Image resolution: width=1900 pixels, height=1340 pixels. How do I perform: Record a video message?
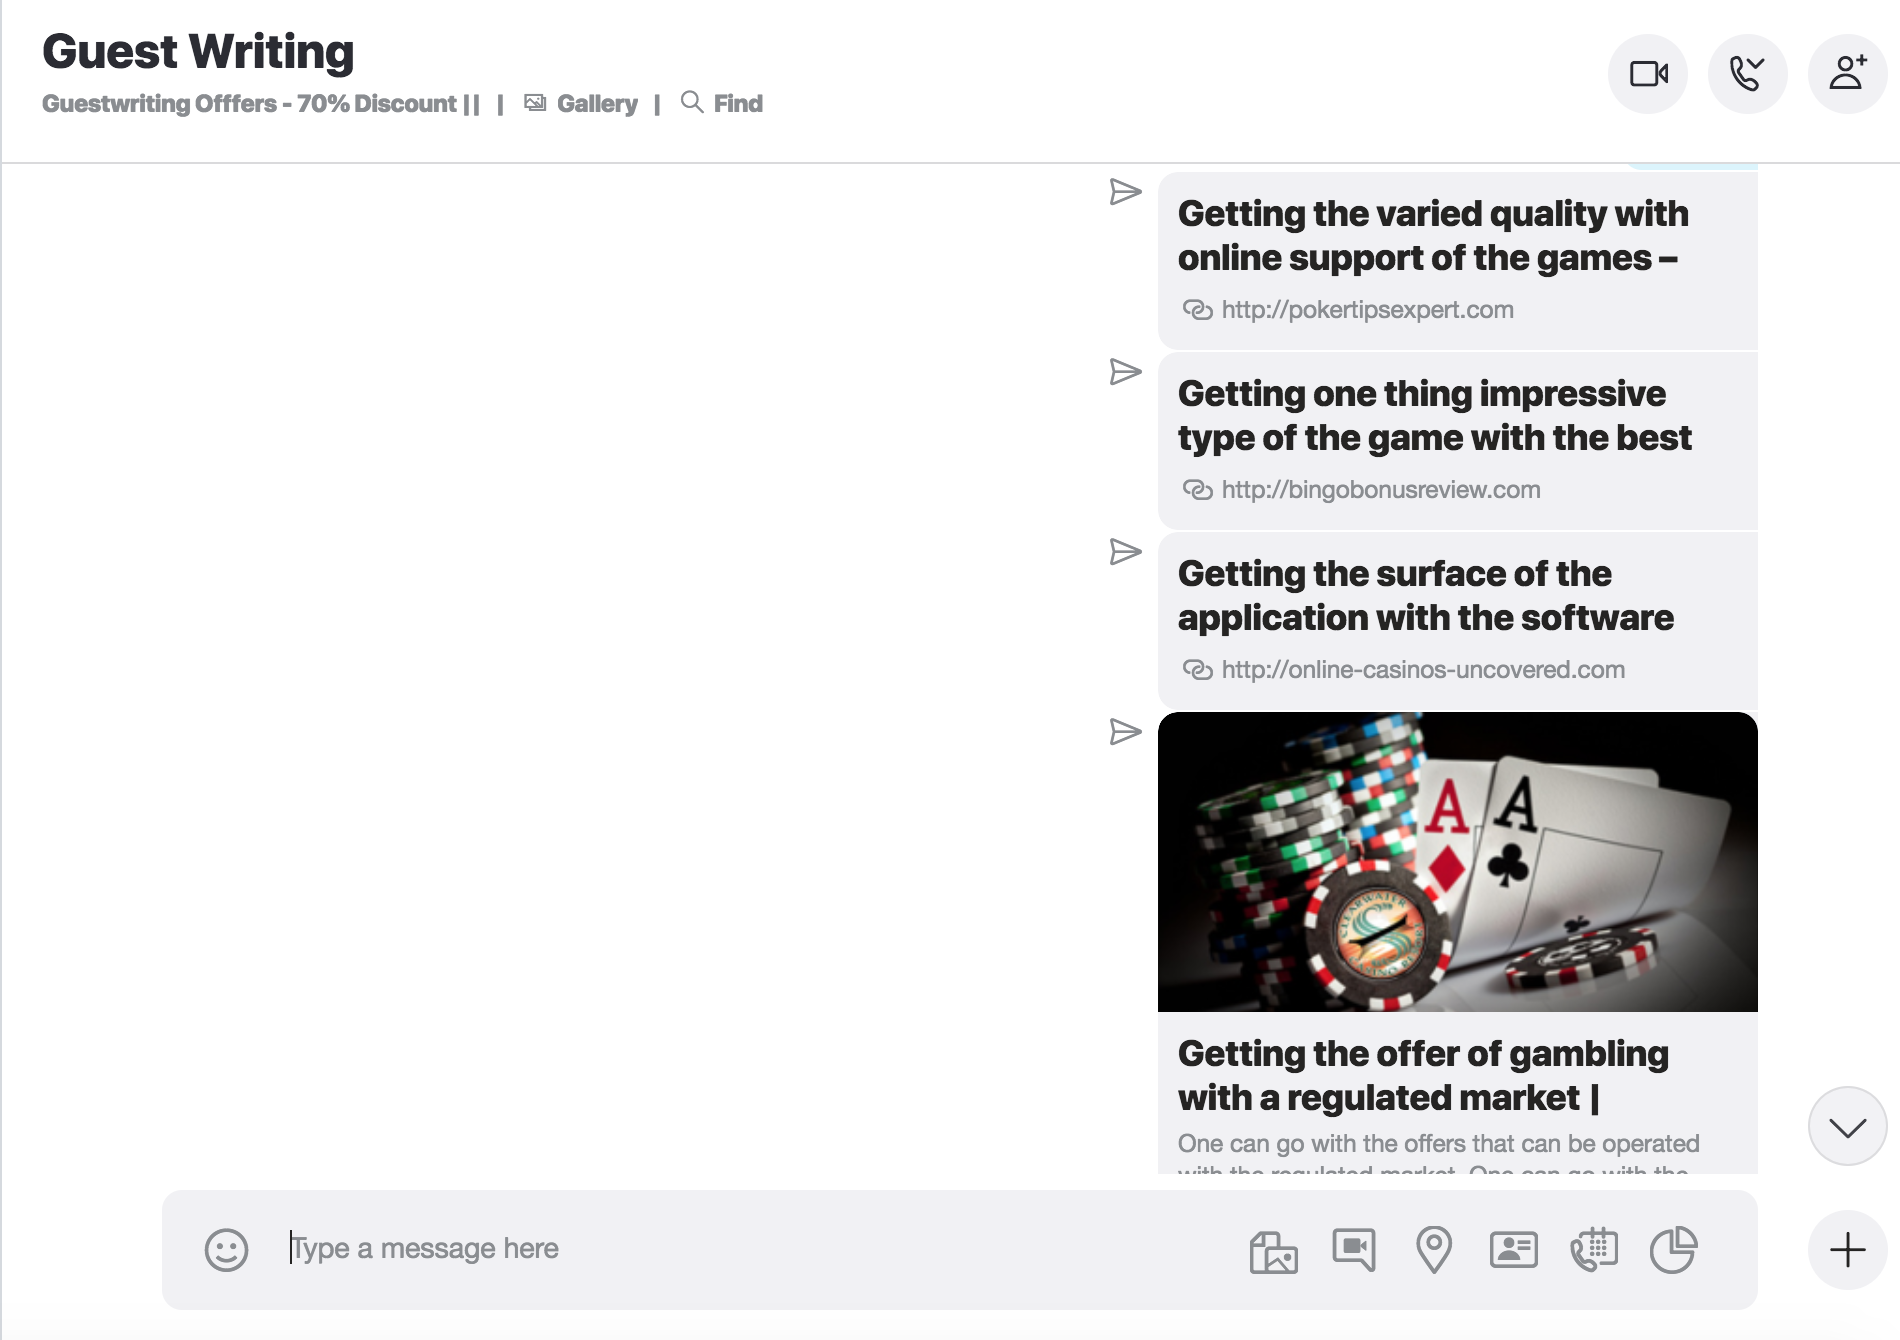coord(1354,1249)
